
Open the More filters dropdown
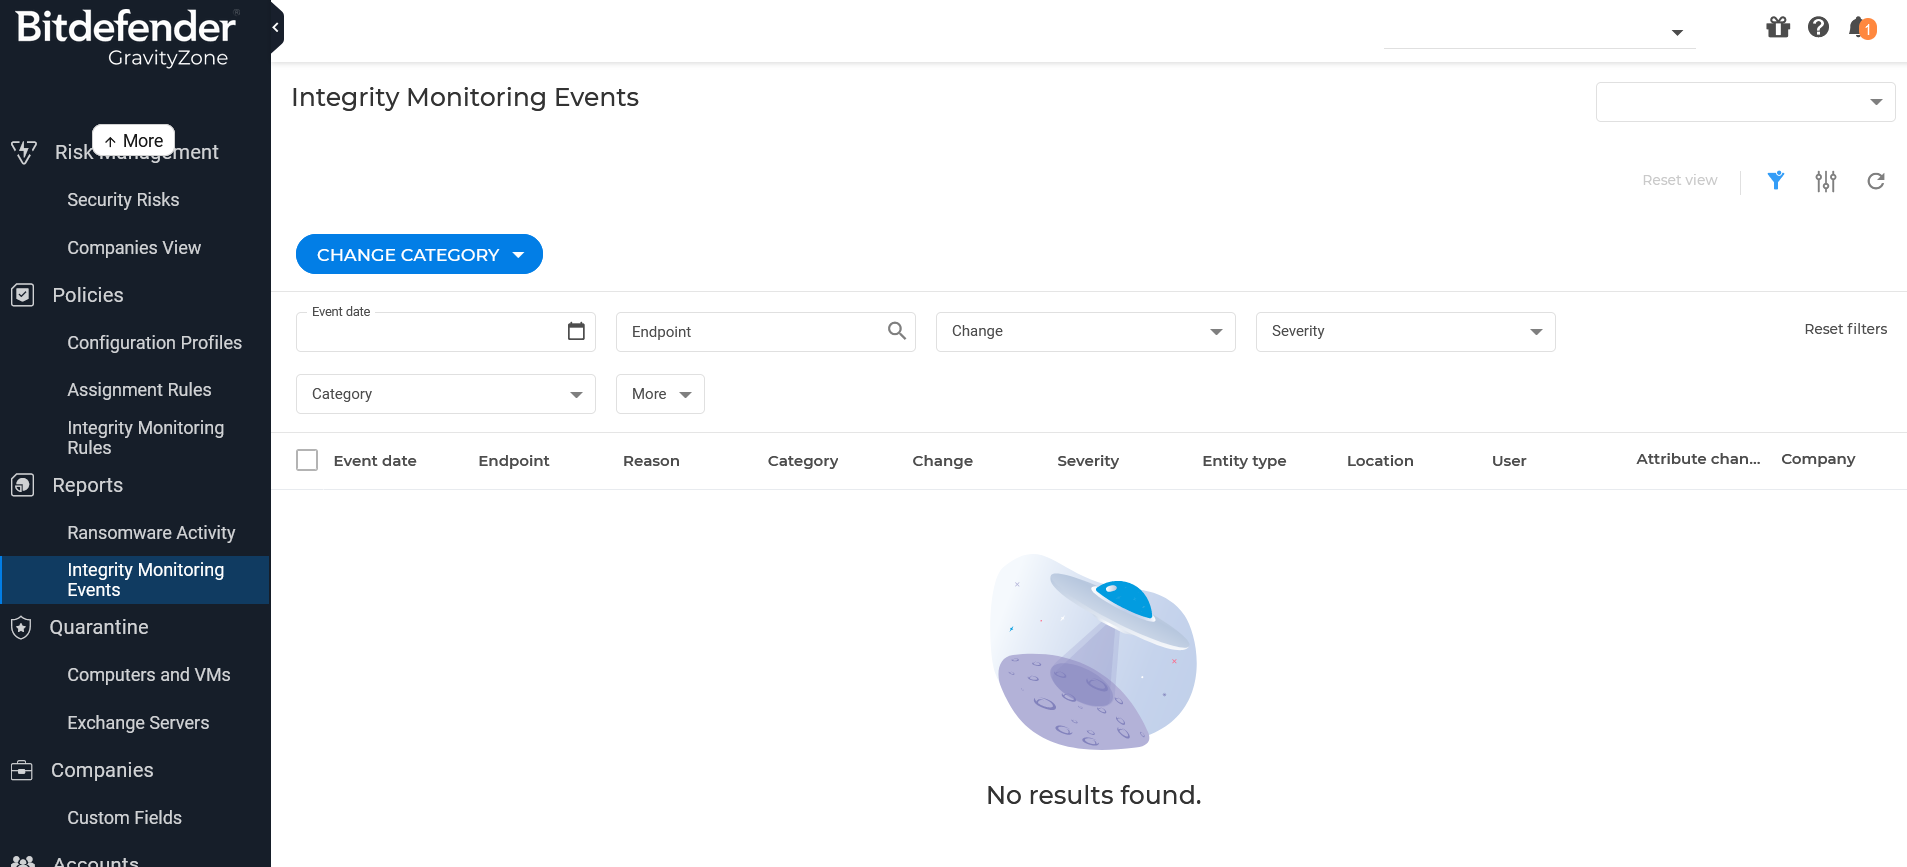tap(660, 394)
